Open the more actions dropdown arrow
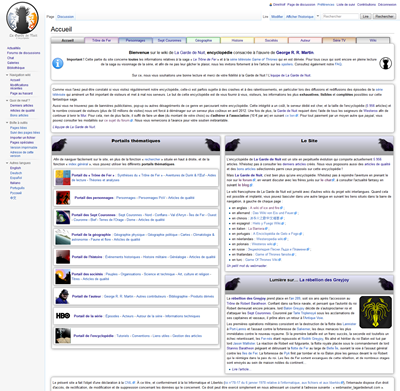 [318, 16]
